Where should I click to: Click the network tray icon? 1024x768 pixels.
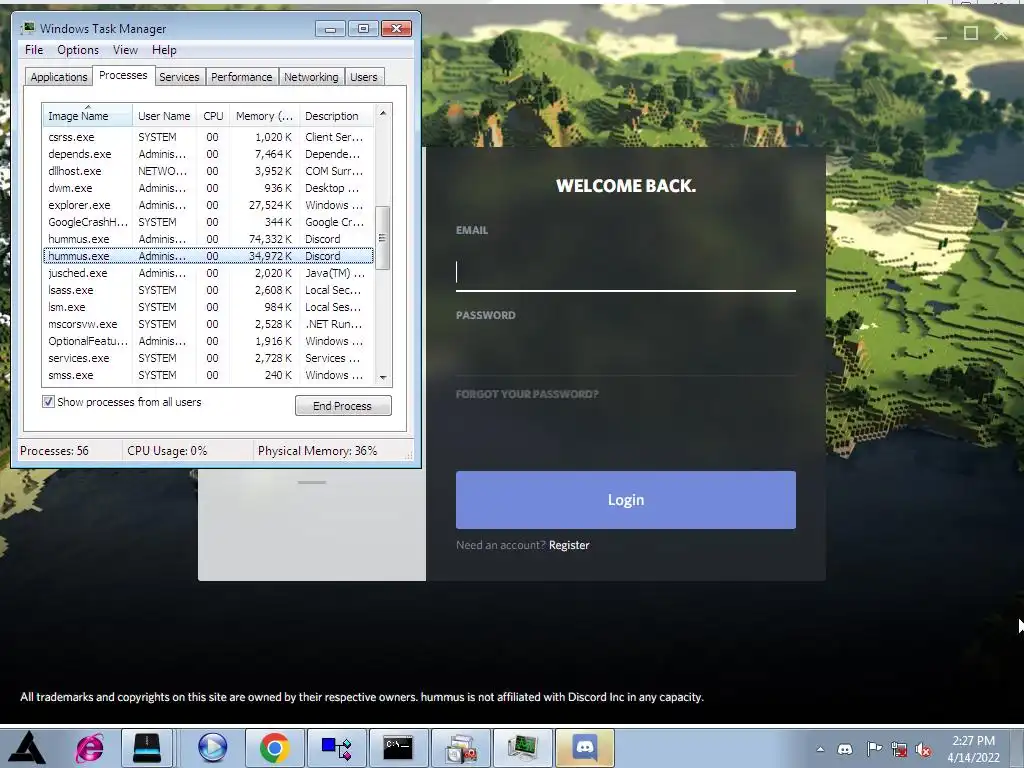899,749
